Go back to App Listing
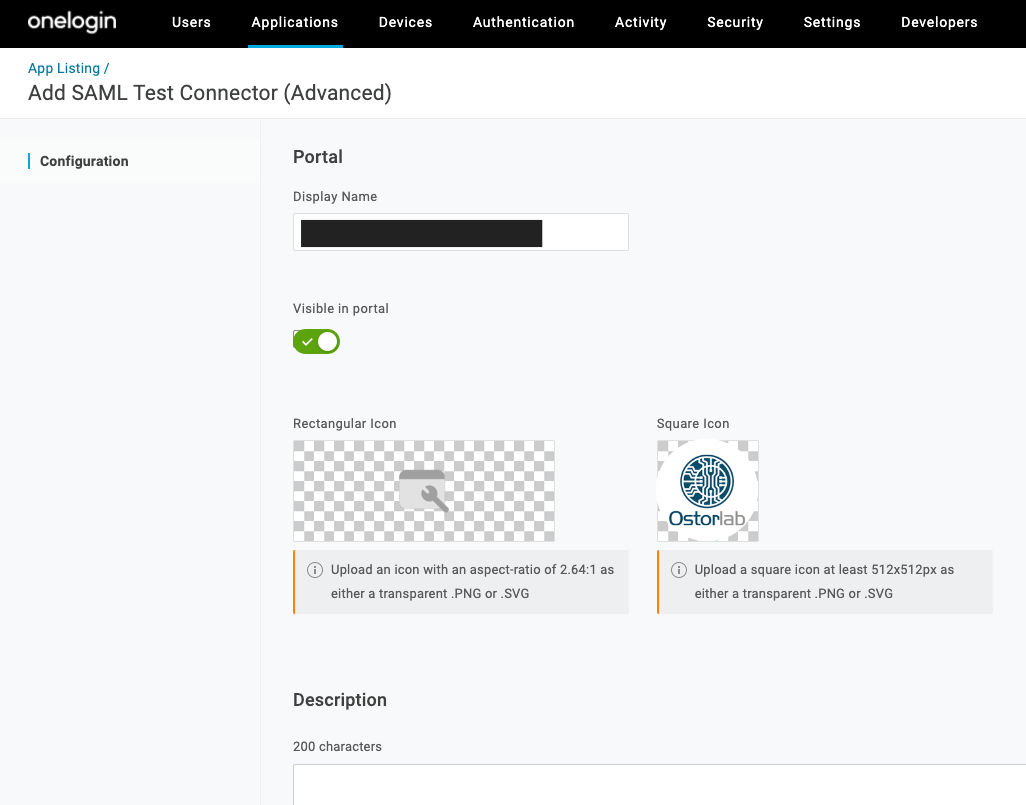 (x=64, y=68)
